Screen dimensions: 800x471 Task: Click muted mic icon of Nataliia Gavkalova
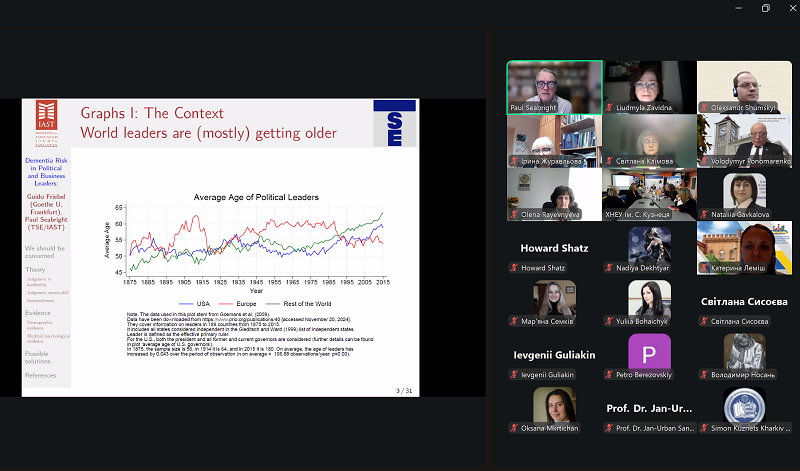pos(706,214)
